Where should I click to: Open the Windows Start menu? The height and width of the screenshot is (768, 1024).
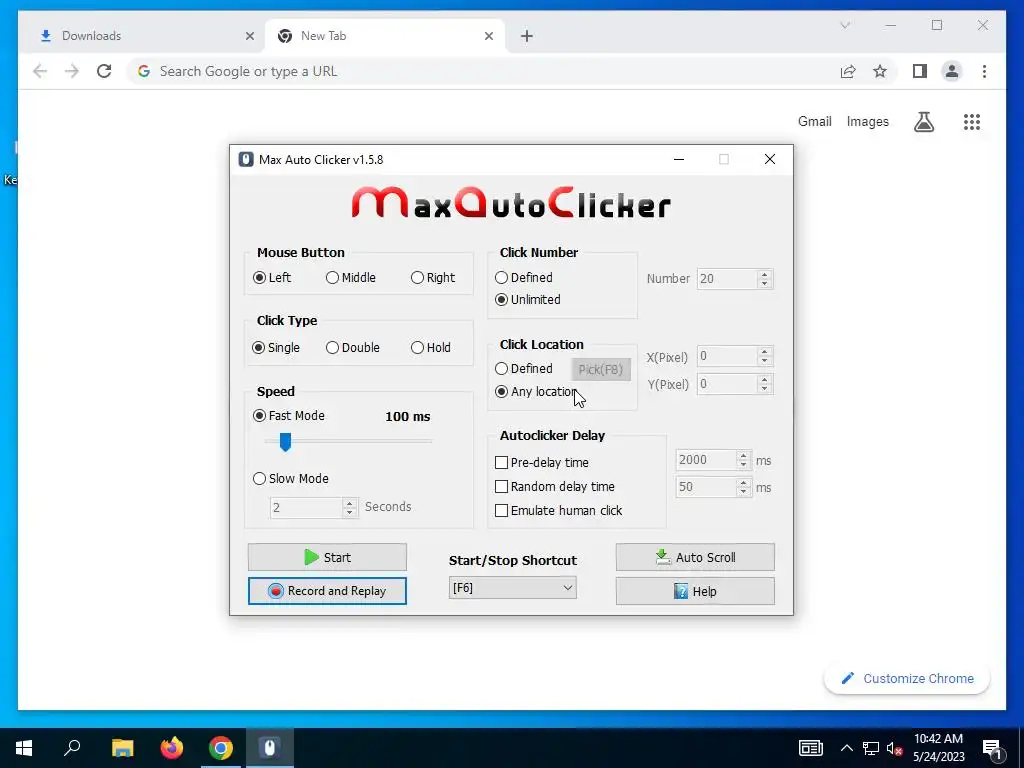(x=24, y=748)
